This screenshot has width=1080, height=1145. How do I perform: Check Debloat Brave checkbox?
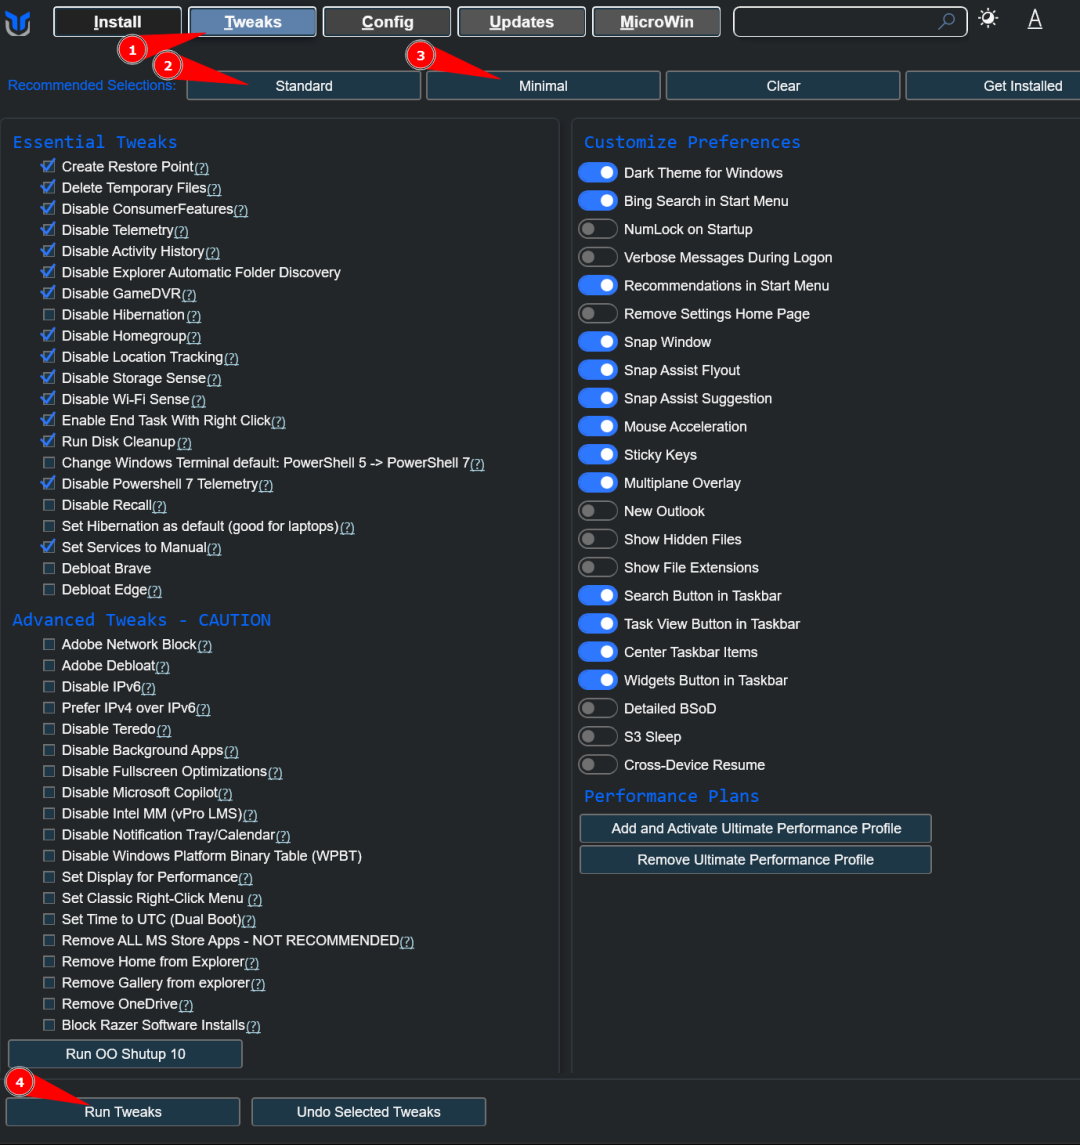[x=49, y=569]
